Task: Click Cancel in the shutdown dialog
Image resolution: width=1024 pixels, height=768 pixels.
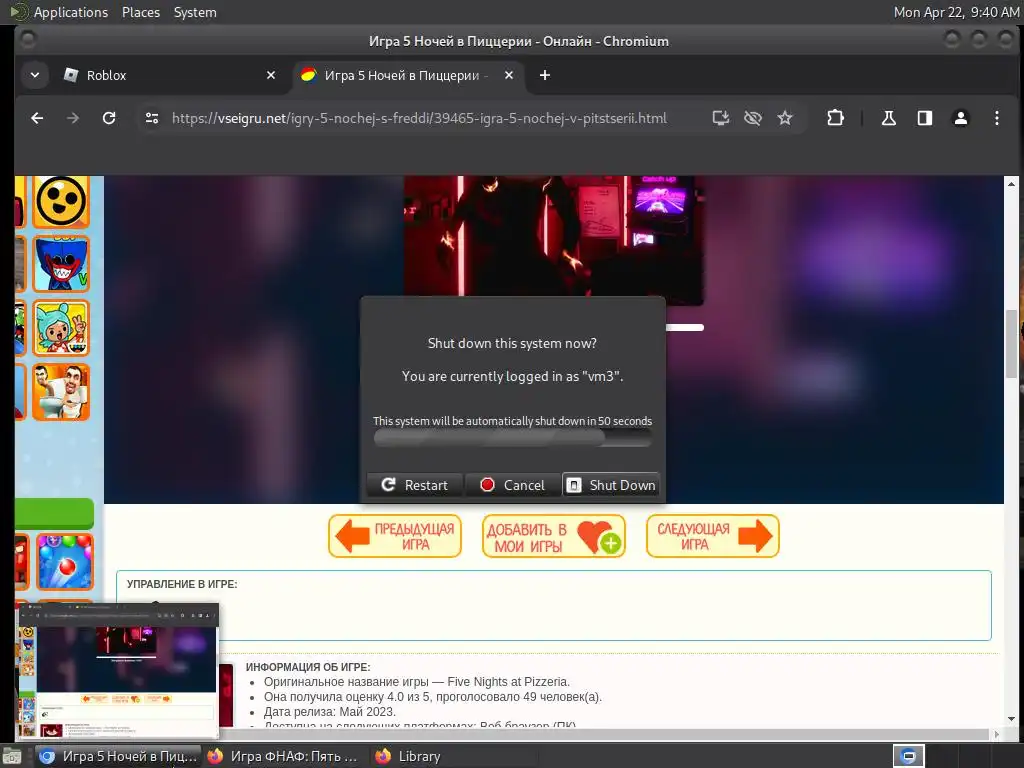Action: 513,485
